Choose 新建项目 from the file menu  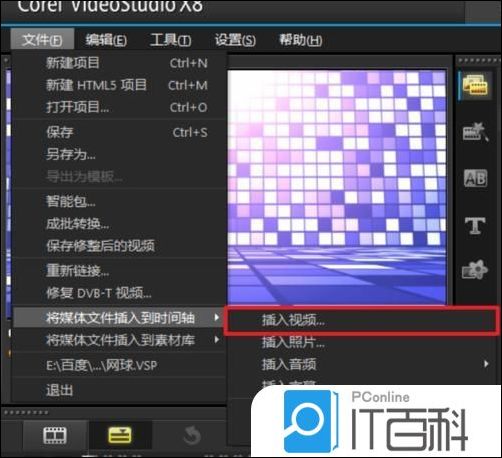tap(120, 63)
